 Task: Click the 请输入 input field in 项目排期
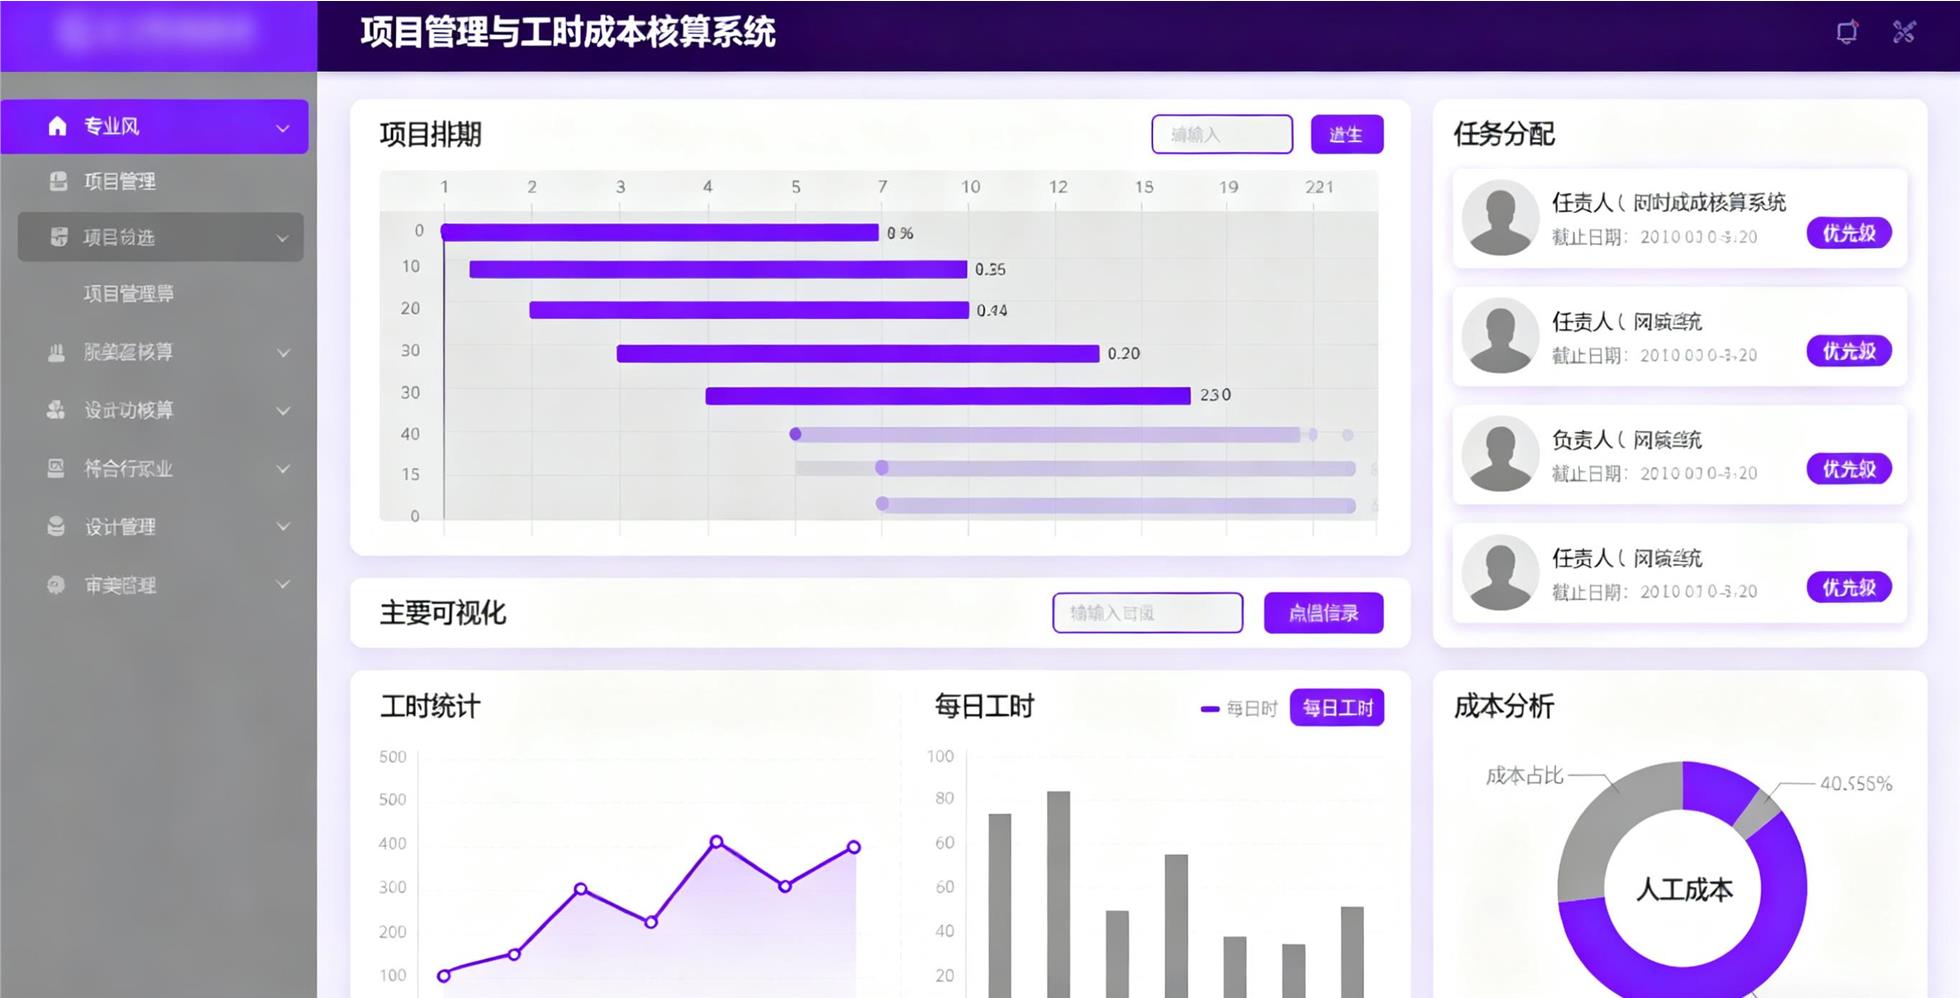point(1221,134)
